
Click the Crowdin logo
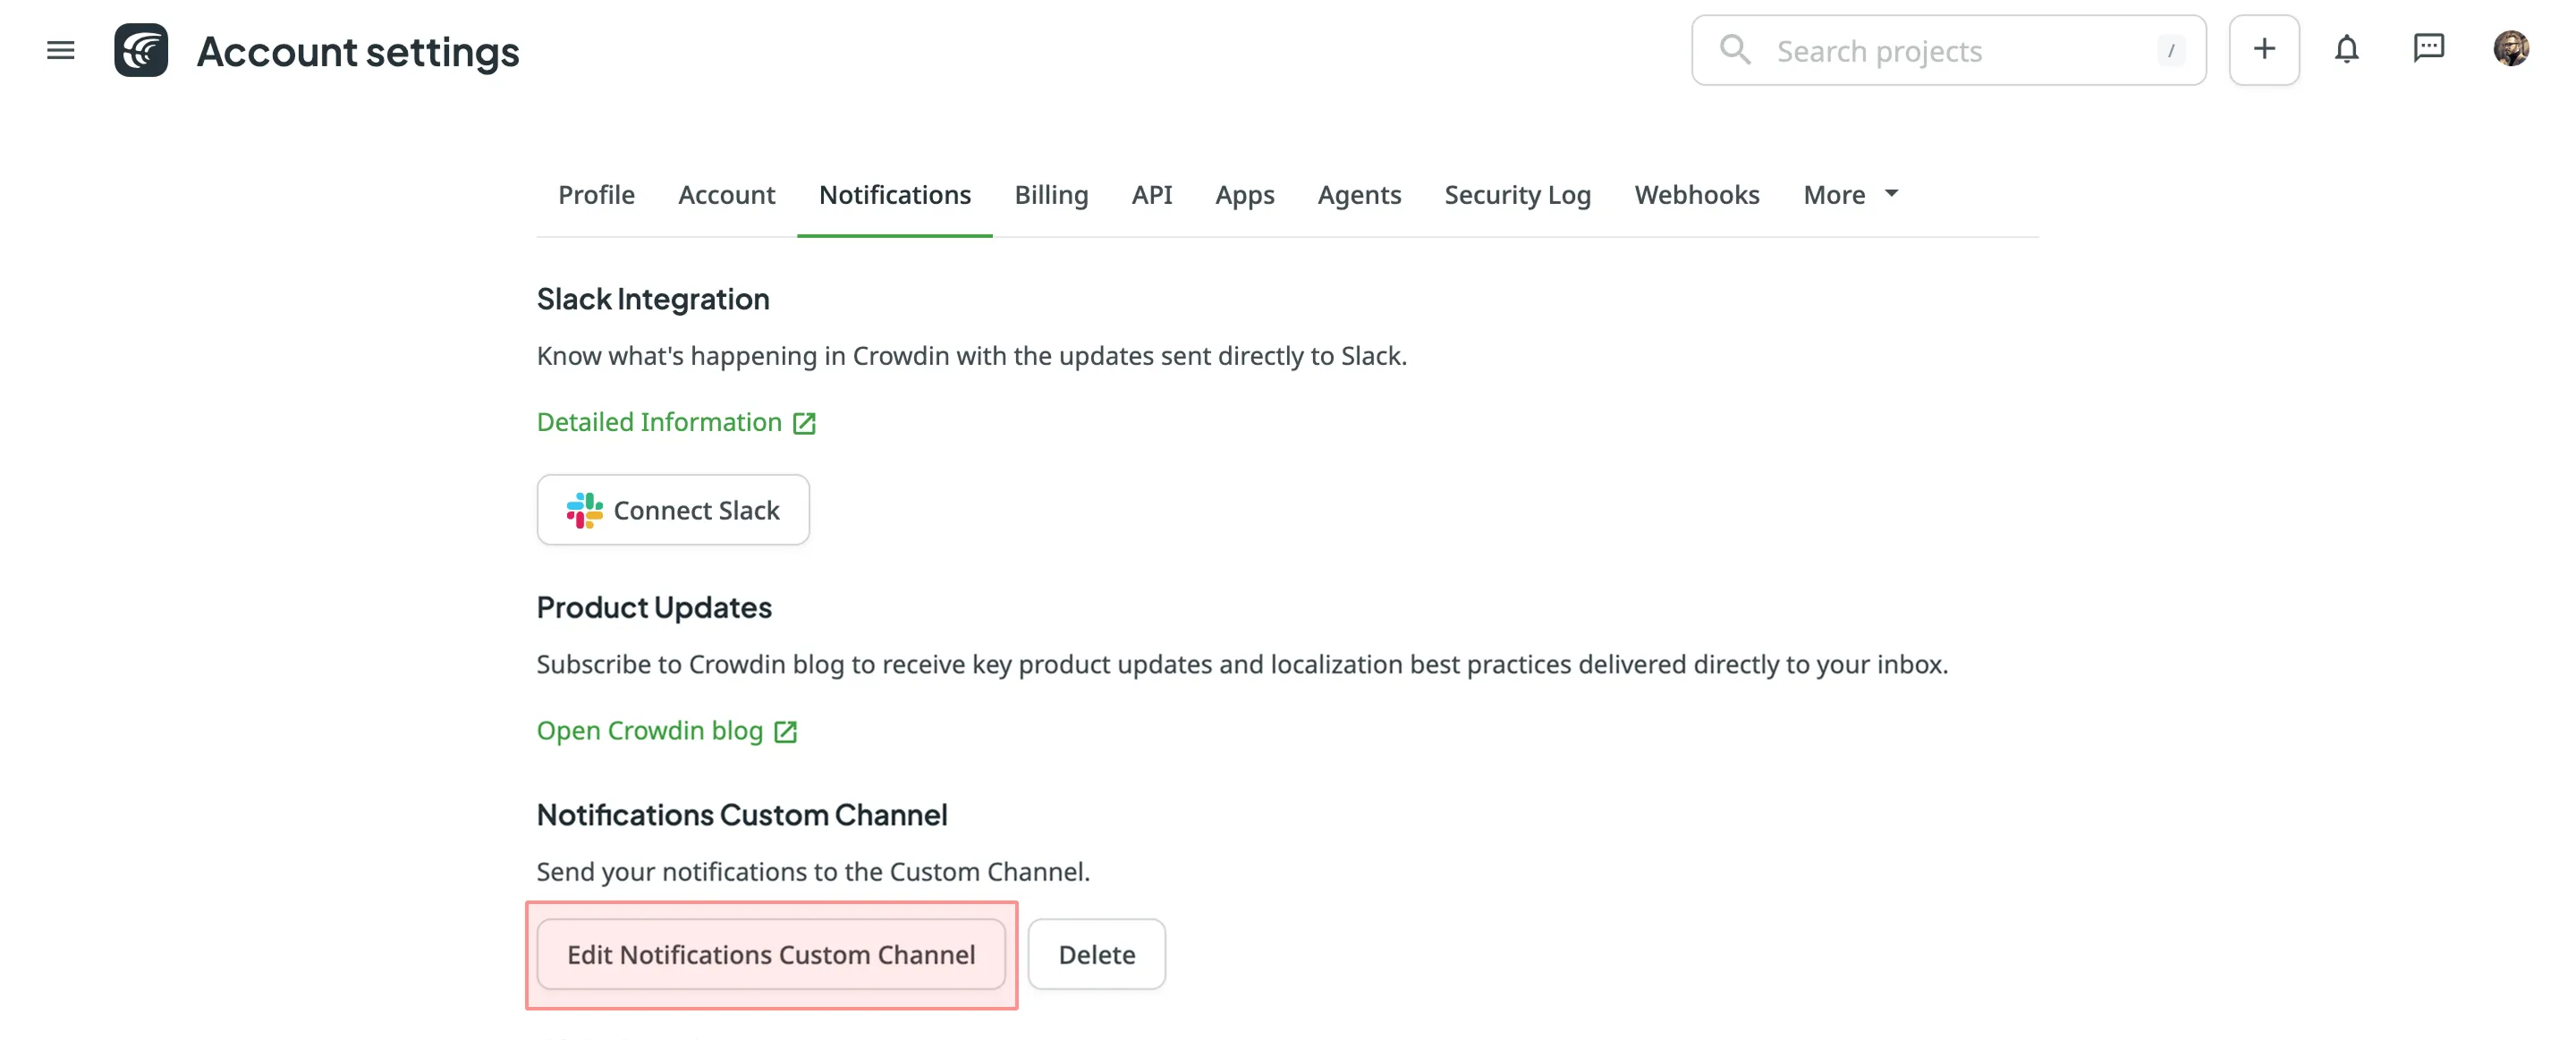[x=141, y=50]
